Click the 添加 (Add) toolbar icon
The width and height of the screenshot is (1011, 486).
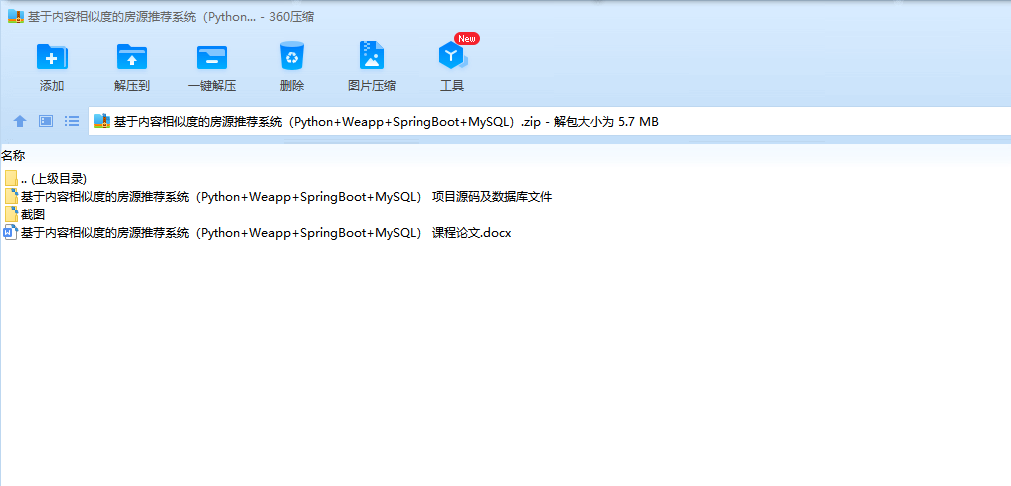click(52, 56)
